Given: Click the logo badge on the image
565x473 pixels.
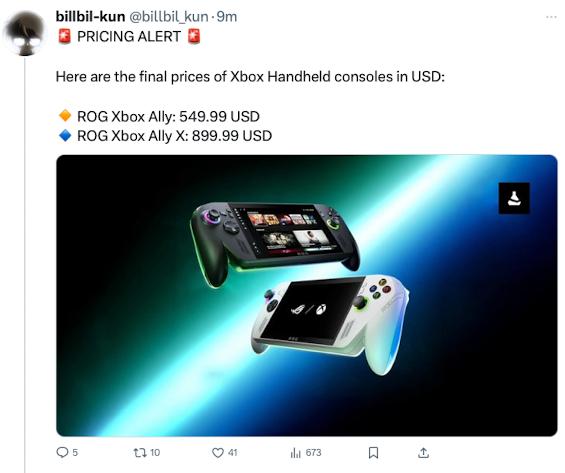Looking at the screenshot, I should click(x=514, y=198).
